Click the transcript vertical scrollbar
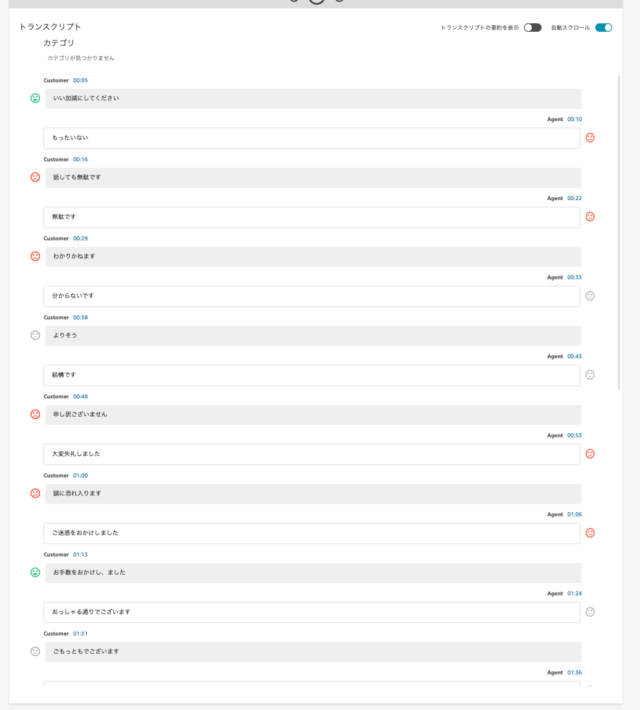This screenshot has height=710, width=640. pos(619,232)
